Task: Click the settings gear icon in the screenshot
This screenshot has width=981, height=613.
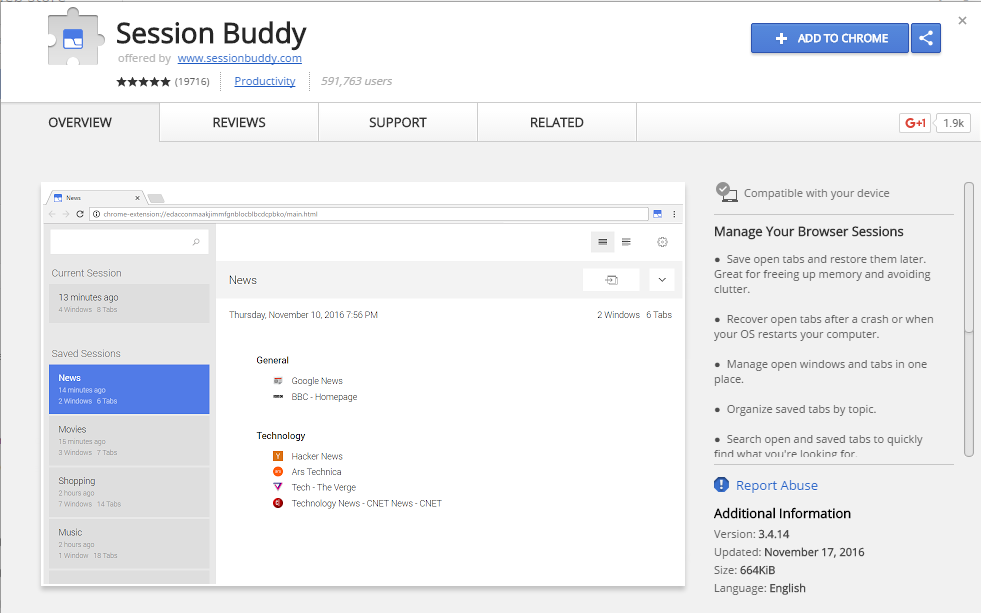Action: tap(662, 242)
